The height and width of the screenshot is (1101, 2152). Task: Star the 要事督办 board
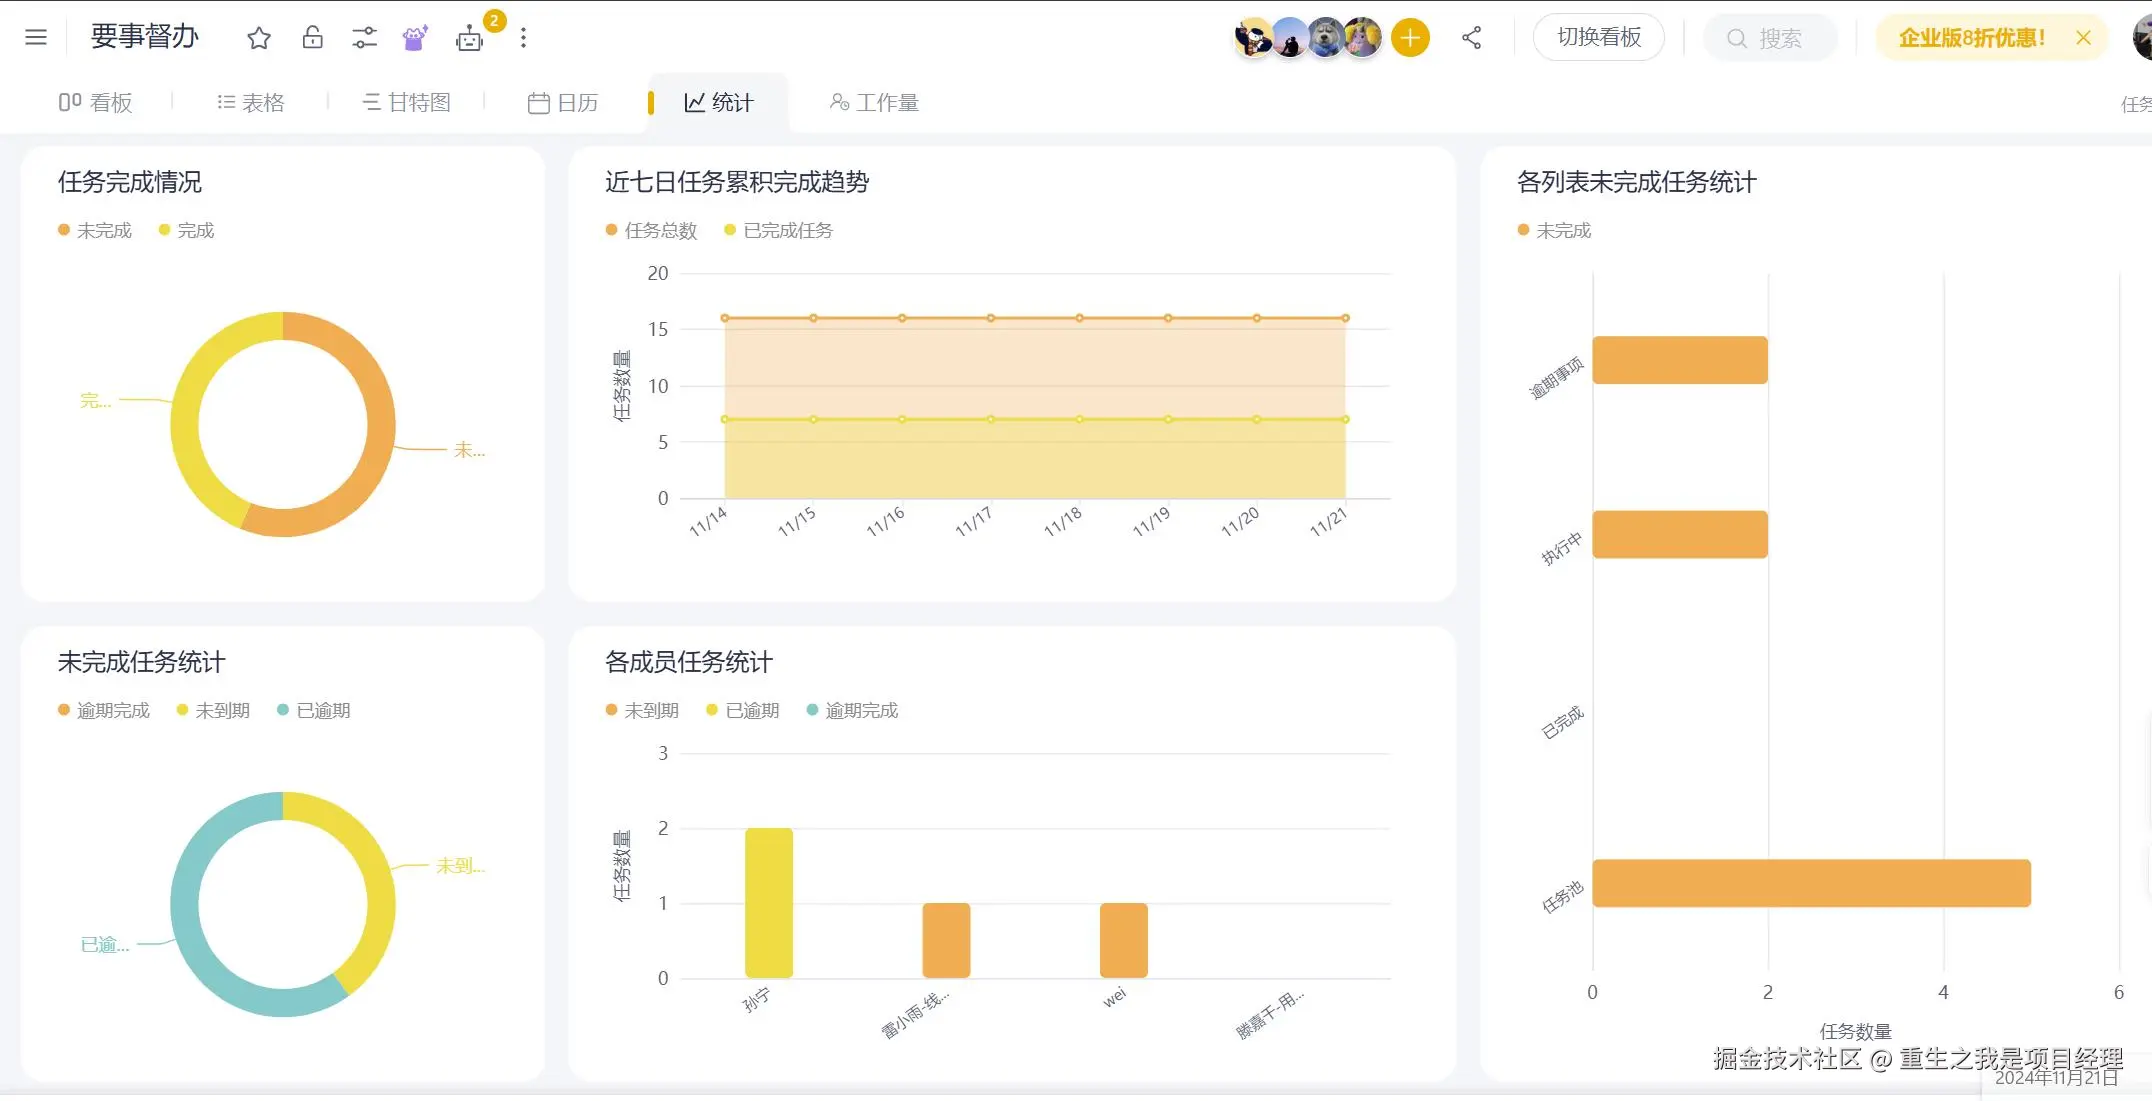coord(259,38)
